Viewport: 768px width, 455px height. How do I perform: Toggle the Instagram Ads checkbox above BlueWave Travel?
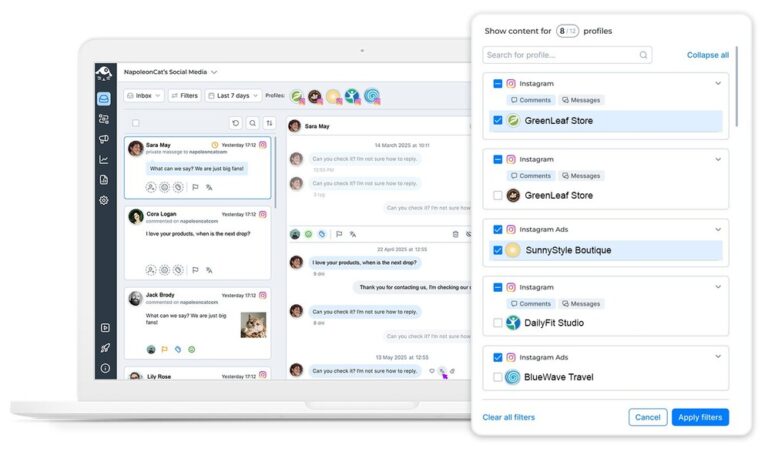498,358
